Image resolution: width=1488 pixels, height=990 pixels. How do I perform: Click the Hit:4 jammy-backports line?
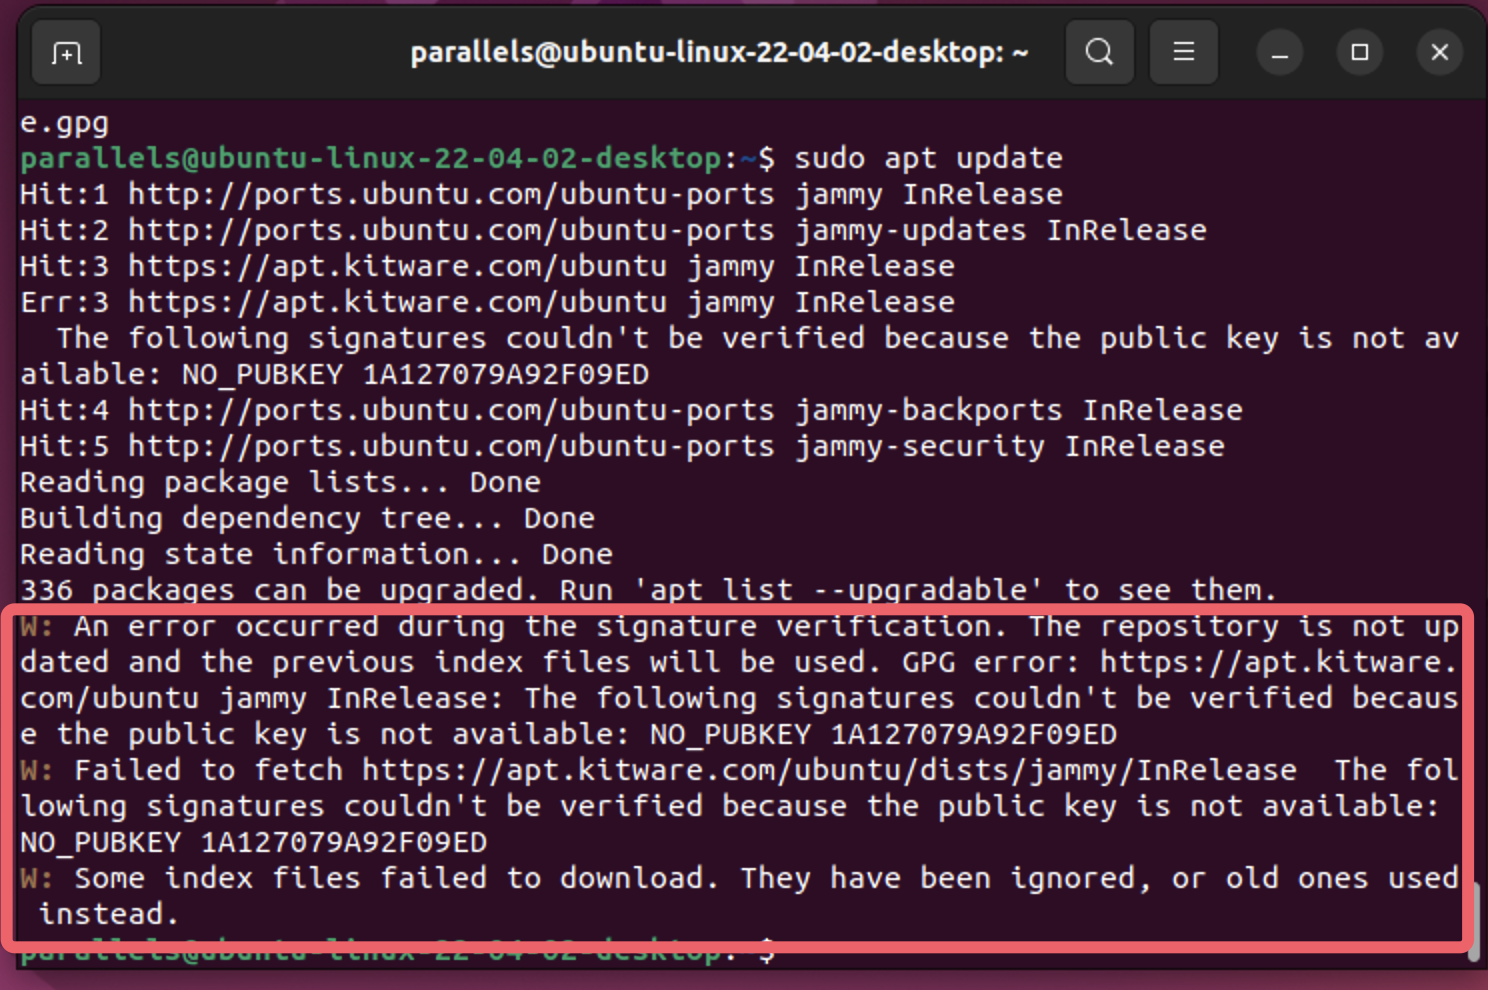[631, 410]
